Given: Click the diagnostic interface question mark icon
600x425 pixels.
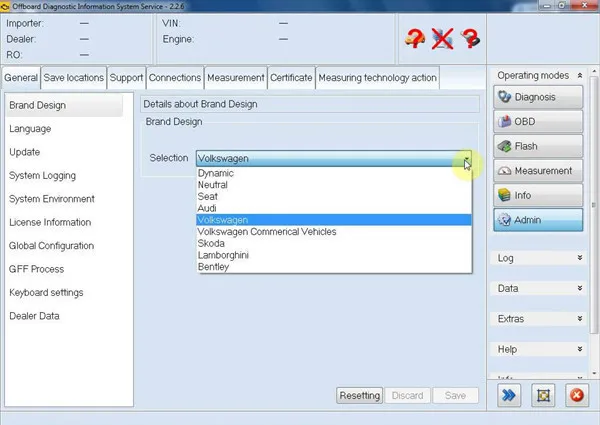Looking at the screenshot, I should 470,38.
